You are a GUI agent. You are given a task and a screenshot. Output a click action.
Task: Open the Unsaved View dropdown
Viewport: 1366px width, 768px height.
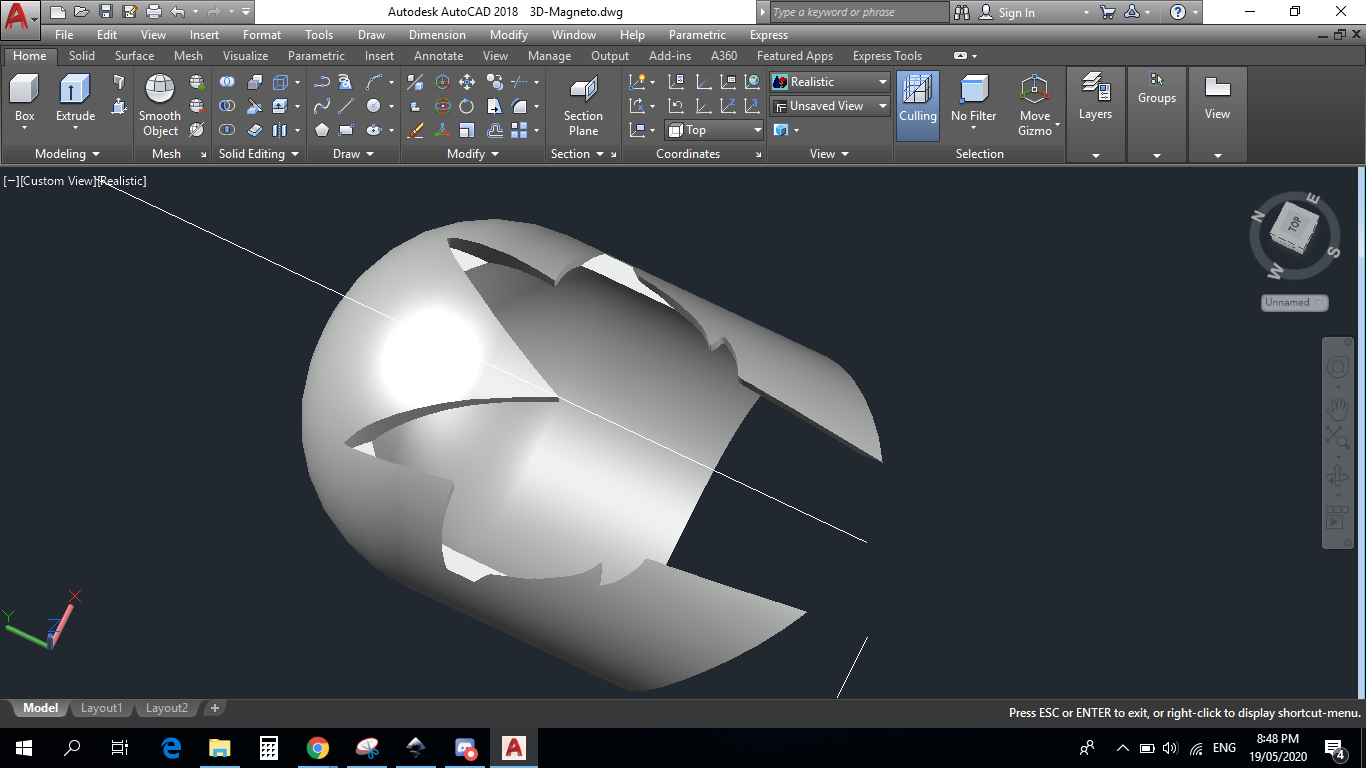coord(830,106)
